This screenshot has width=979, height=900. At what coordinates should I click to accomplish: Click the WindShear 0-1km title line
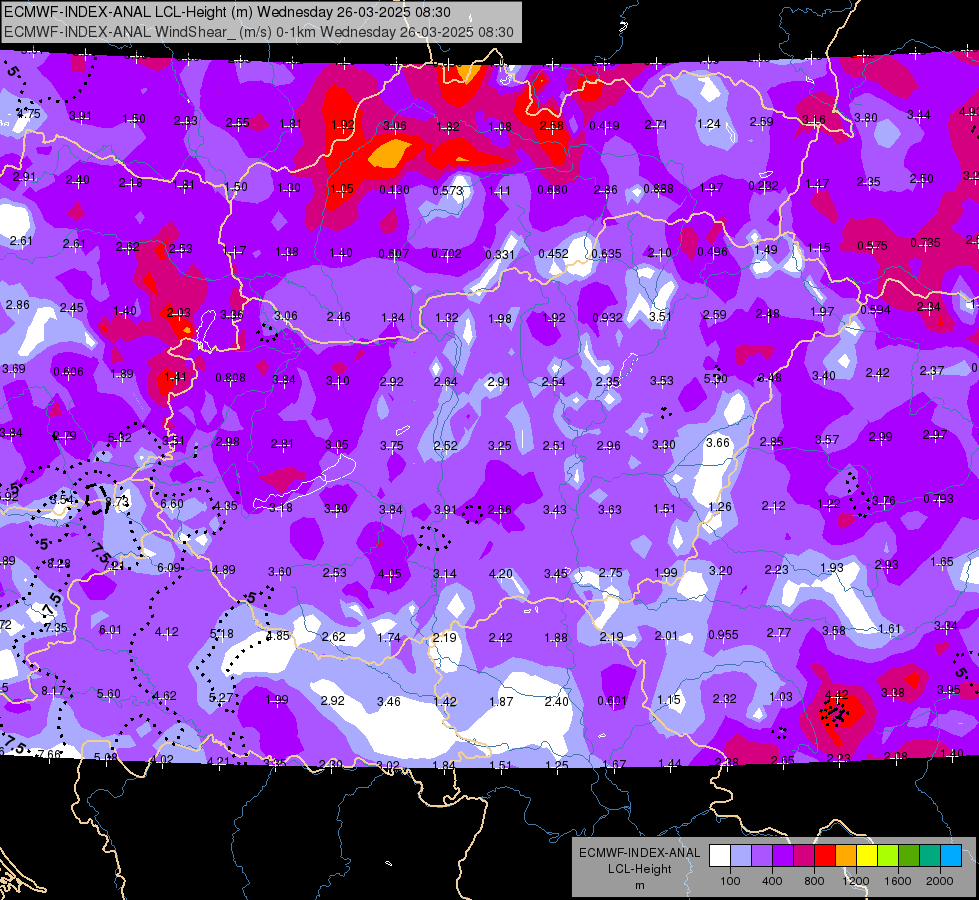258,32
